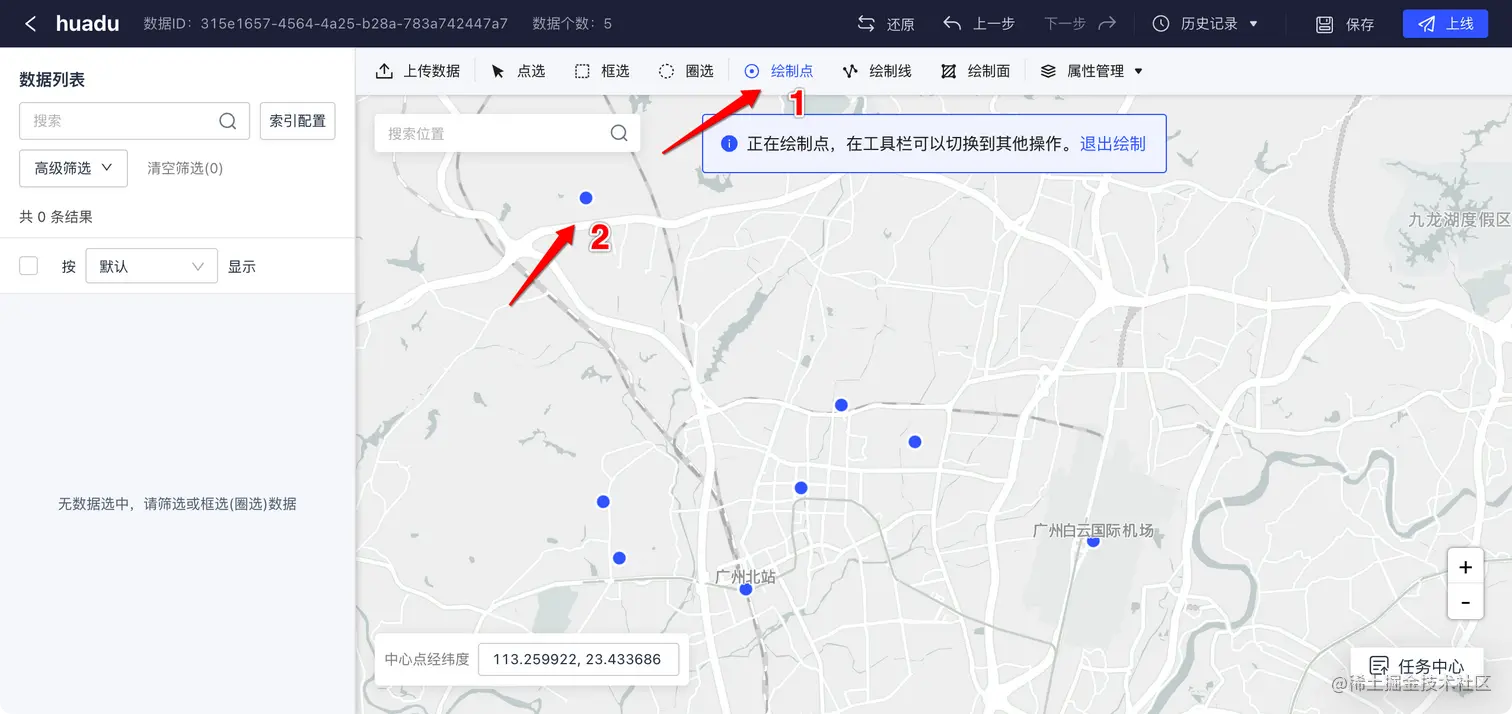Click the 上一步 undo arrow
1512x714 pixels.
point(952,23)
